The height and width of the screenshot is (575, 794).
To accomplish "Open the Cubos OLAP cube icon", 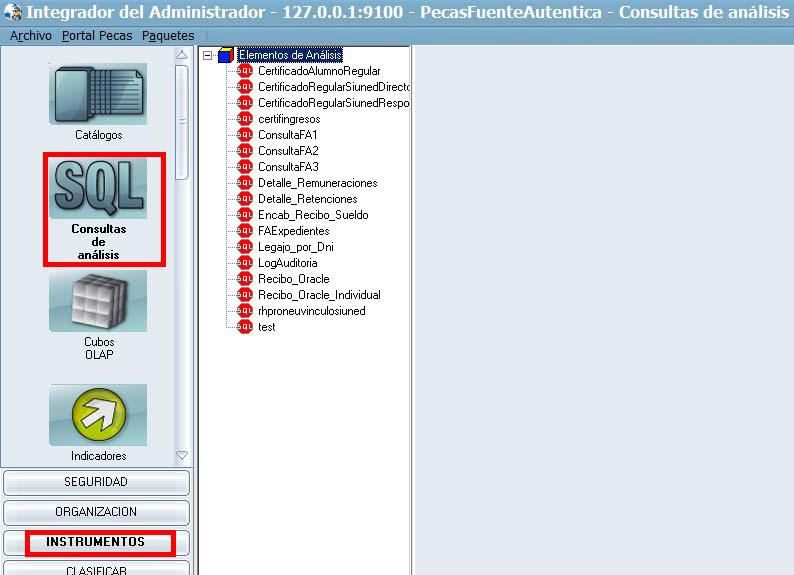I will 98,301.
